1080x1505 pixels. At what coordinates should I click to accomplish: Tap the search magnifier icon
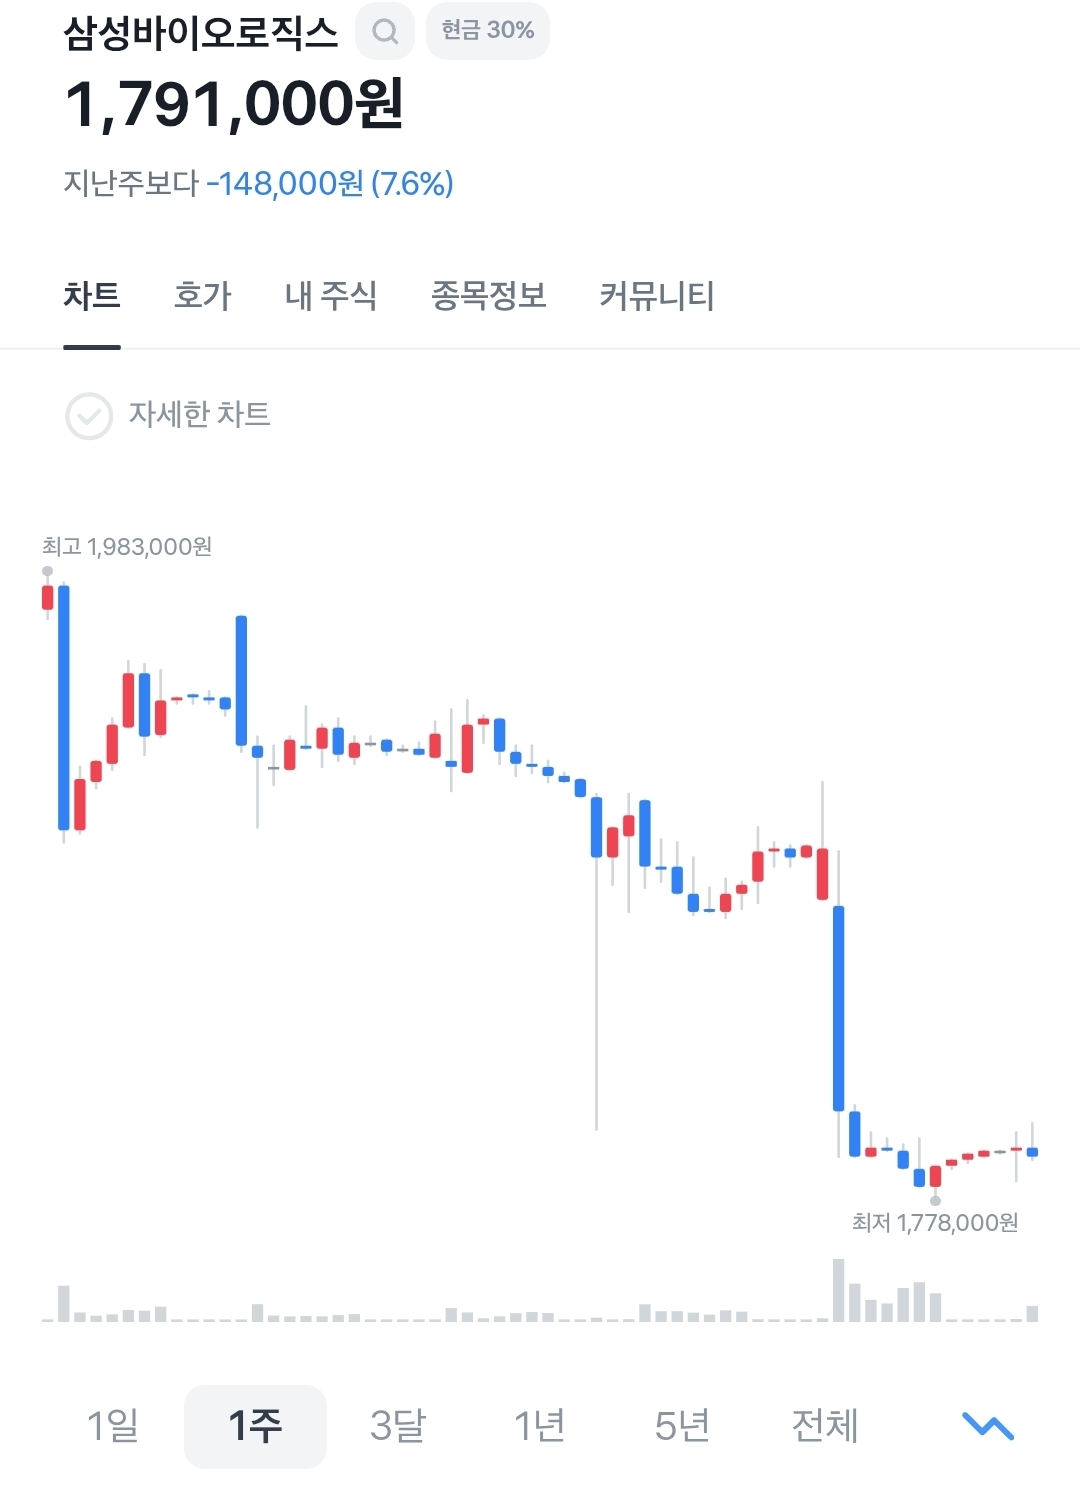pyautogui.click(x=385, y=31)
